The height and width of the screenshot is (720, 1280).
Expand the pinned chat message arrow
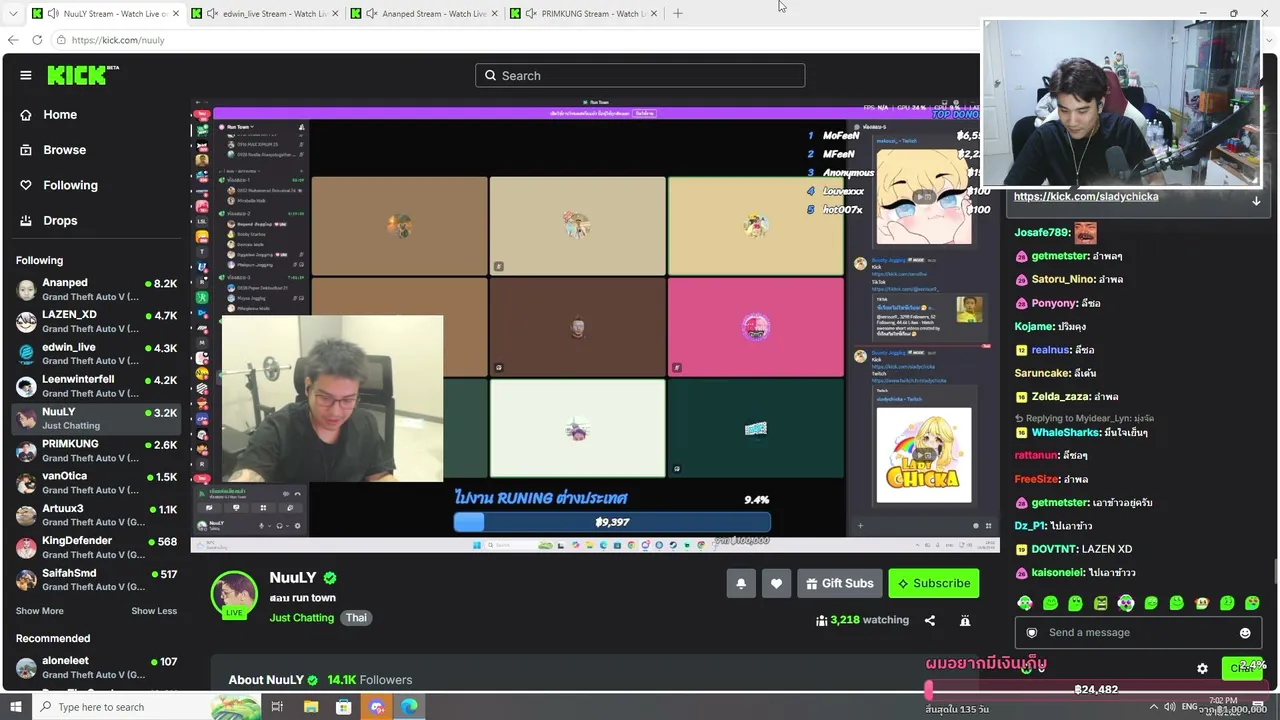tap(1256, 201)
